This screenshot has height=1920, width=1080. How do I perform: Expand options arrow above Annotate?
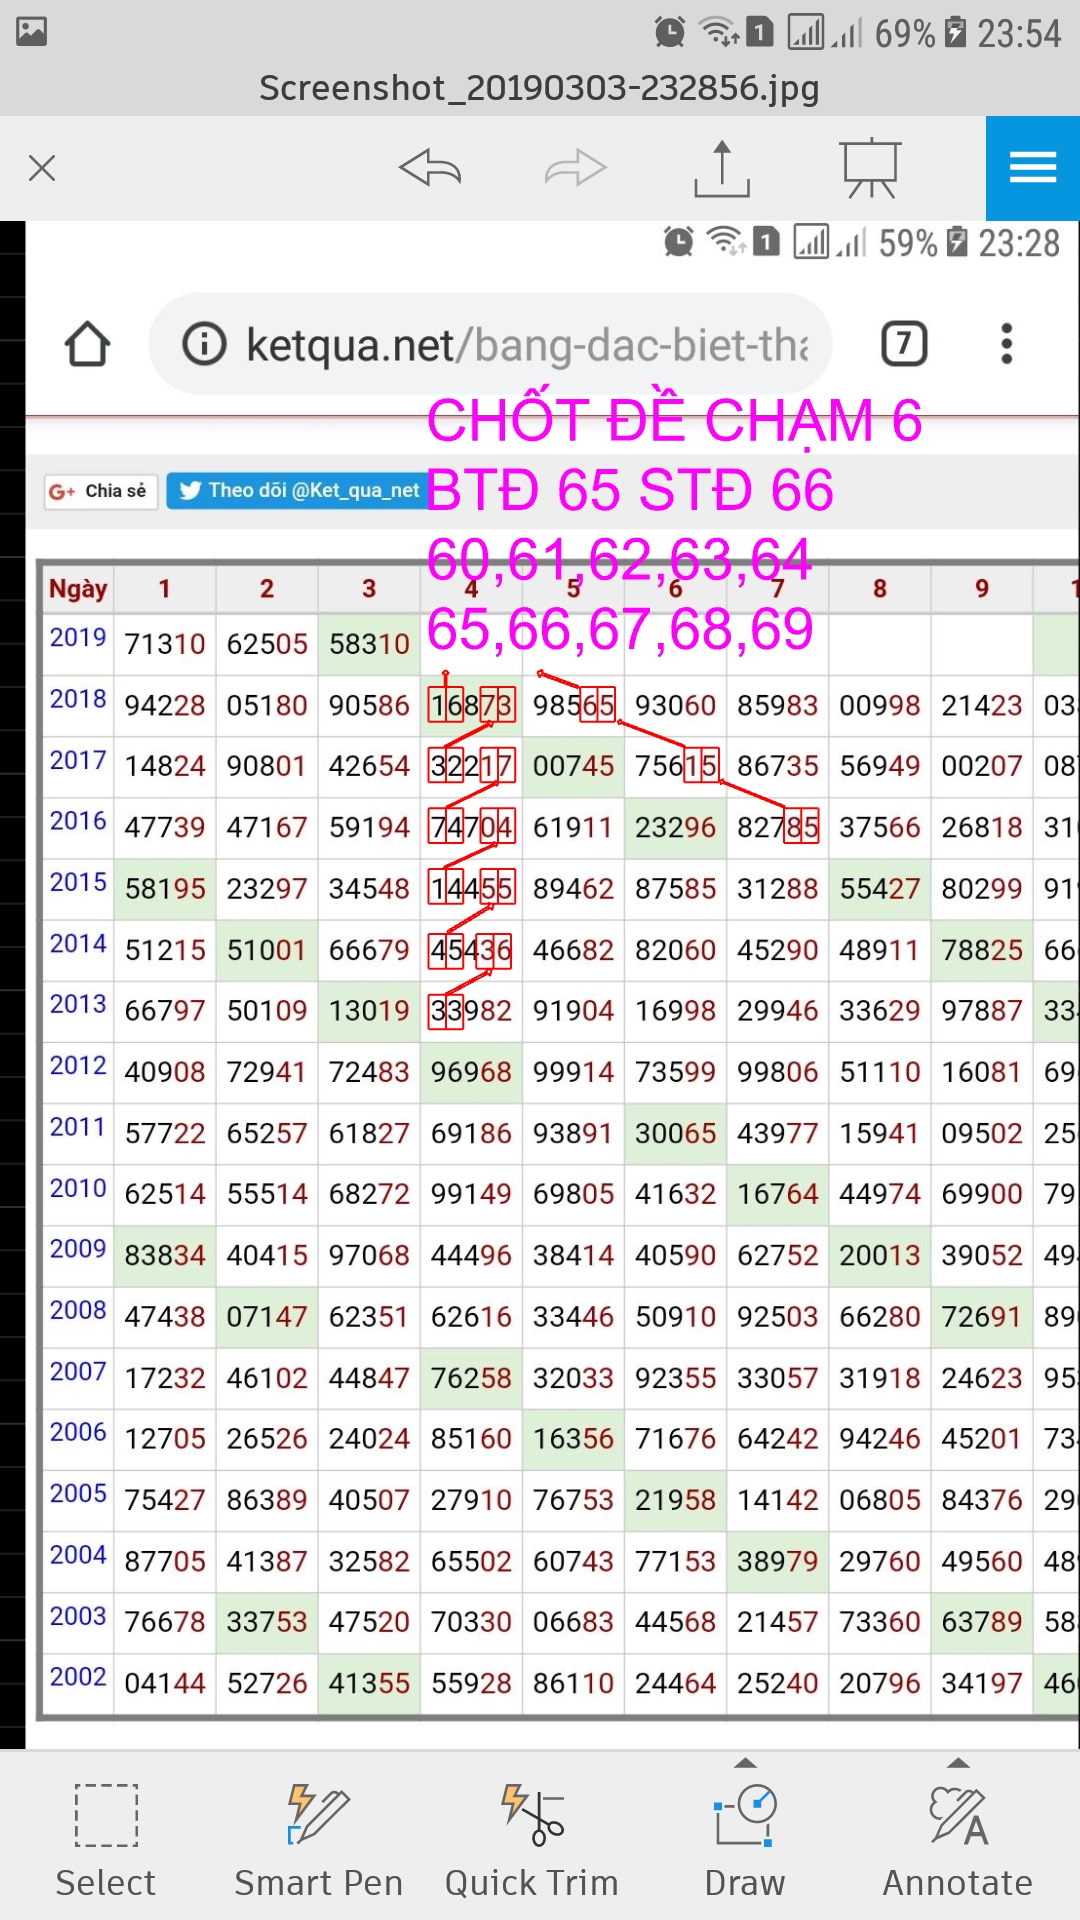tap(958, 1763)
